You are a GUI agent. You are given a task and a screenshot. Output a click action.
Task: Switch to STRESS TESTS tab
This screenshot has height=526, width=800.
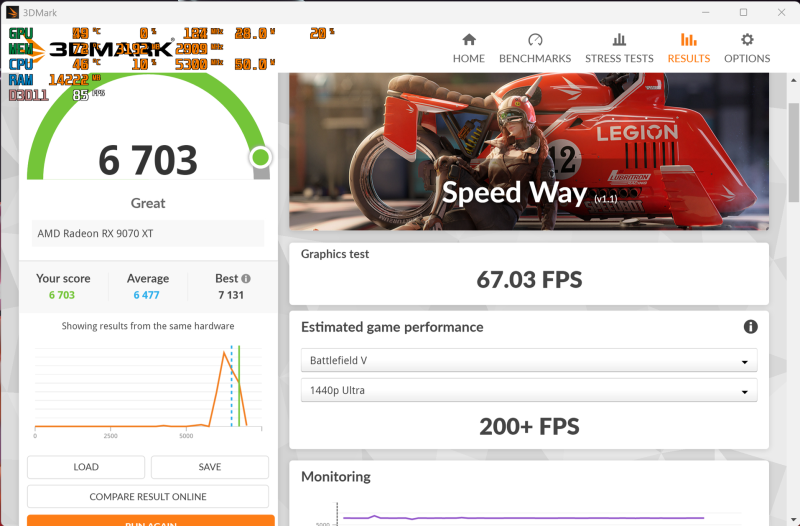pyautogui.click(x=619, y=48)
